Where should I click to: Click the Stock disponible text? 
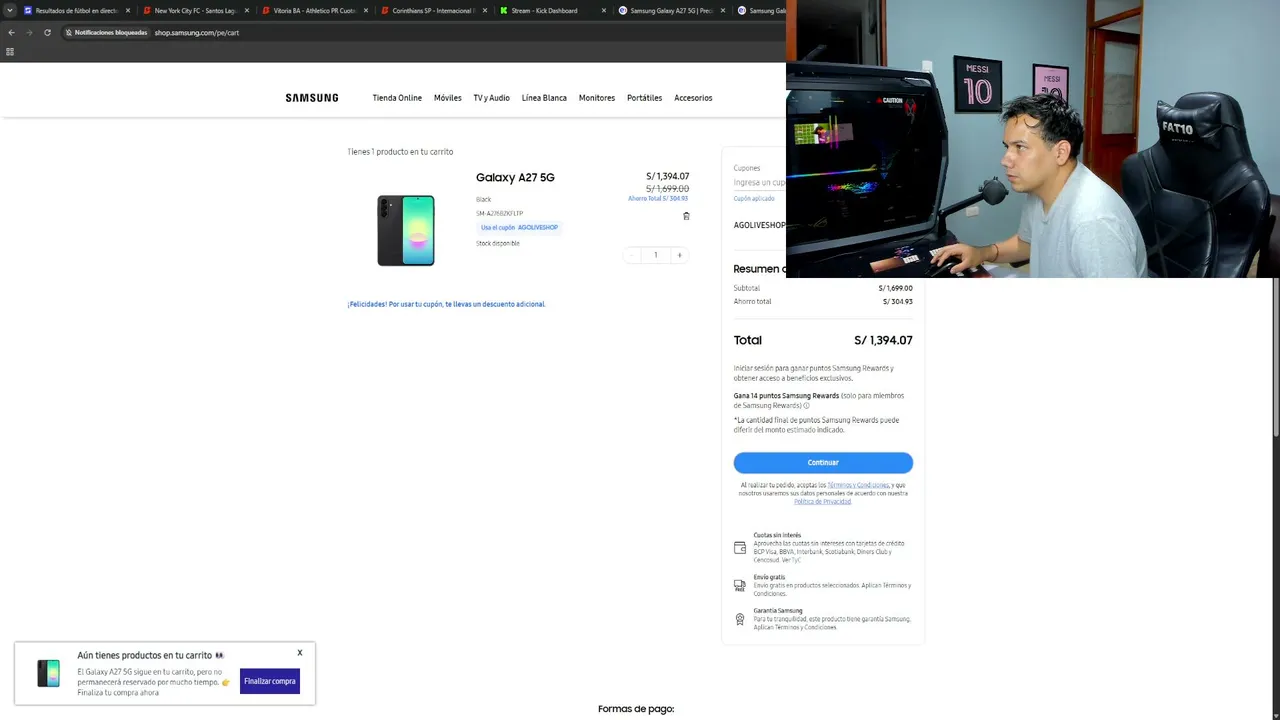498,244
